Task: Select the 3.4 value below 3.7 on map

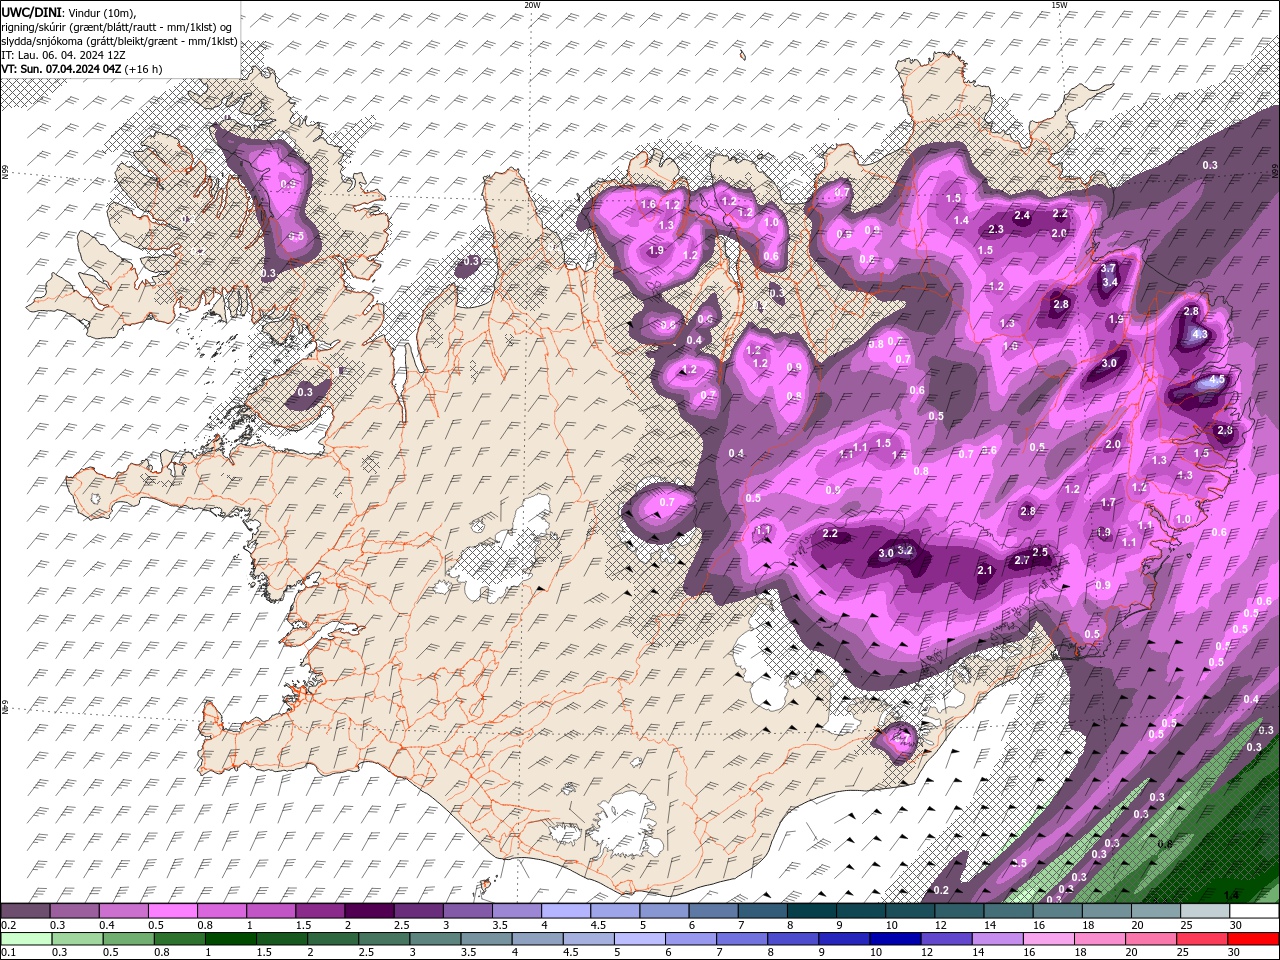Action: pyautogui.click(x=1109, y=282)
